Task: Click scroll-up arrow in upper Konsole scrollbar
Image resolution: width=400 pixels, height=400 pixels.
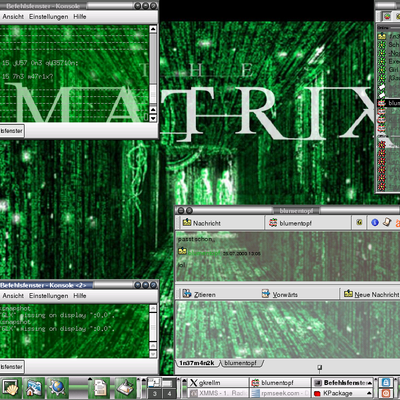Action: [153, 29]
